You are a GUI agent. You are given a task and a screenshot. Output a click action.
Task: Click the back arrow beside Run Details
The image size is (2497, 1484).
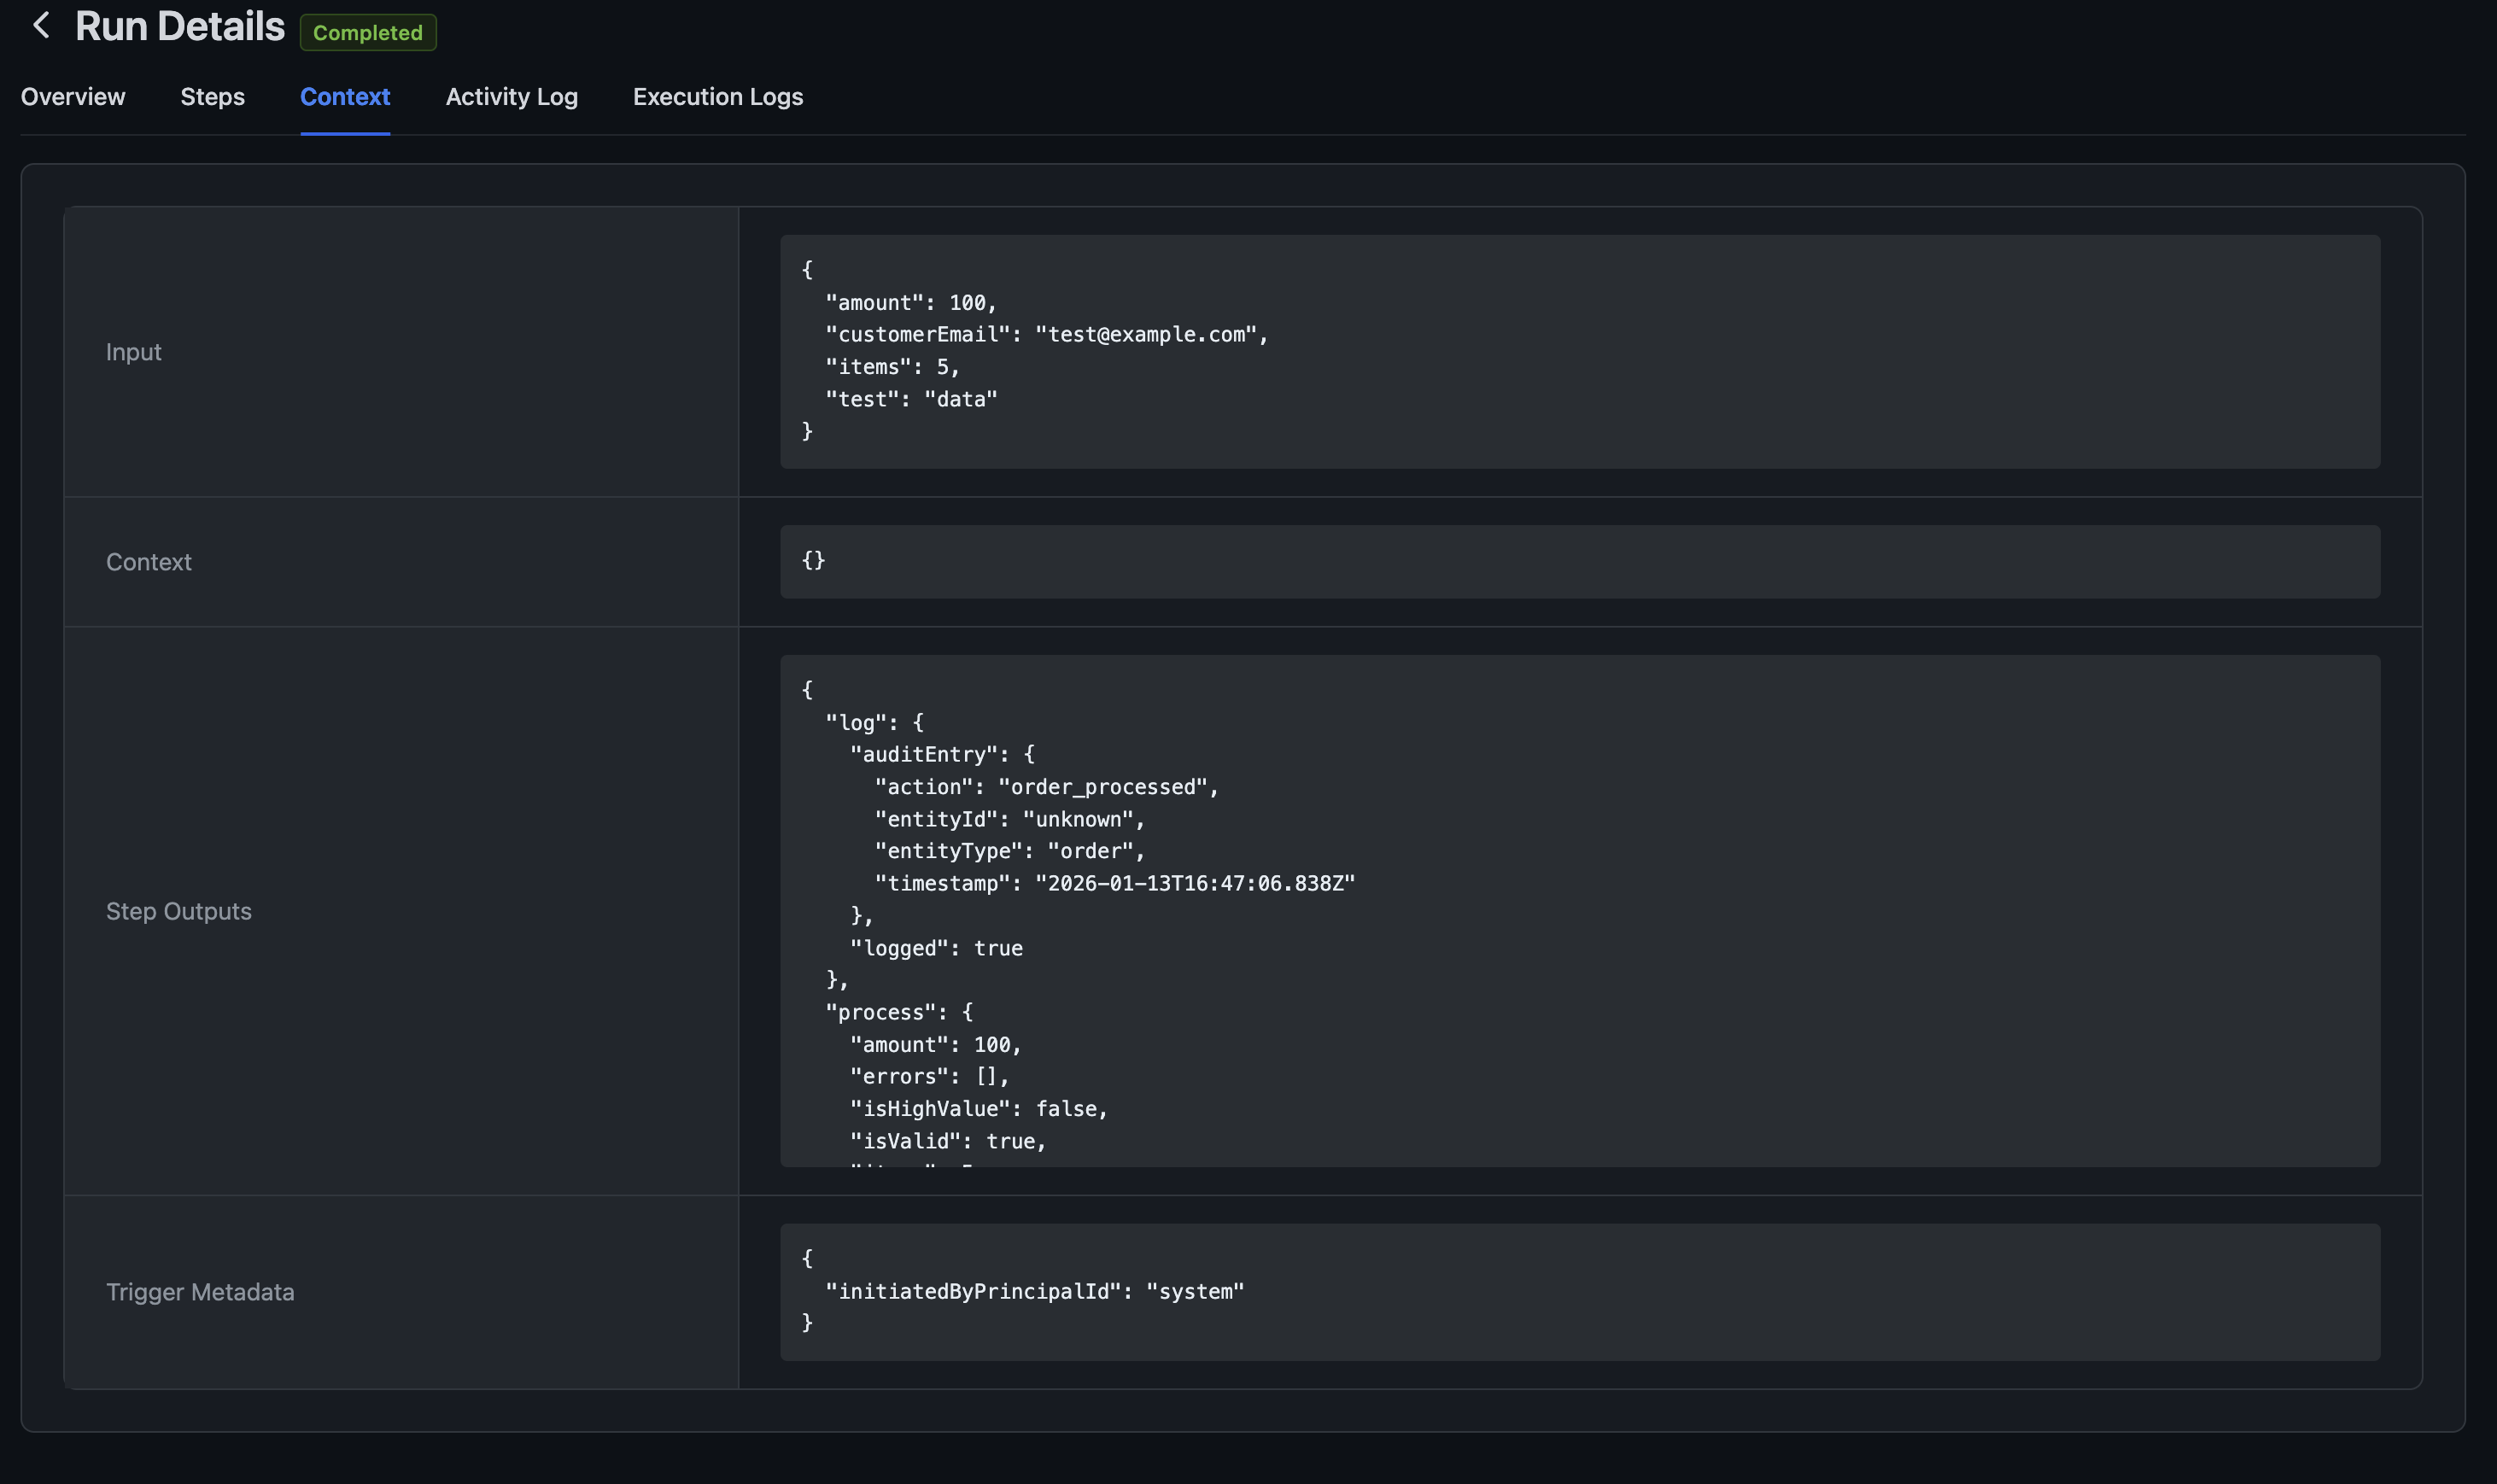[x=41, y=26]
